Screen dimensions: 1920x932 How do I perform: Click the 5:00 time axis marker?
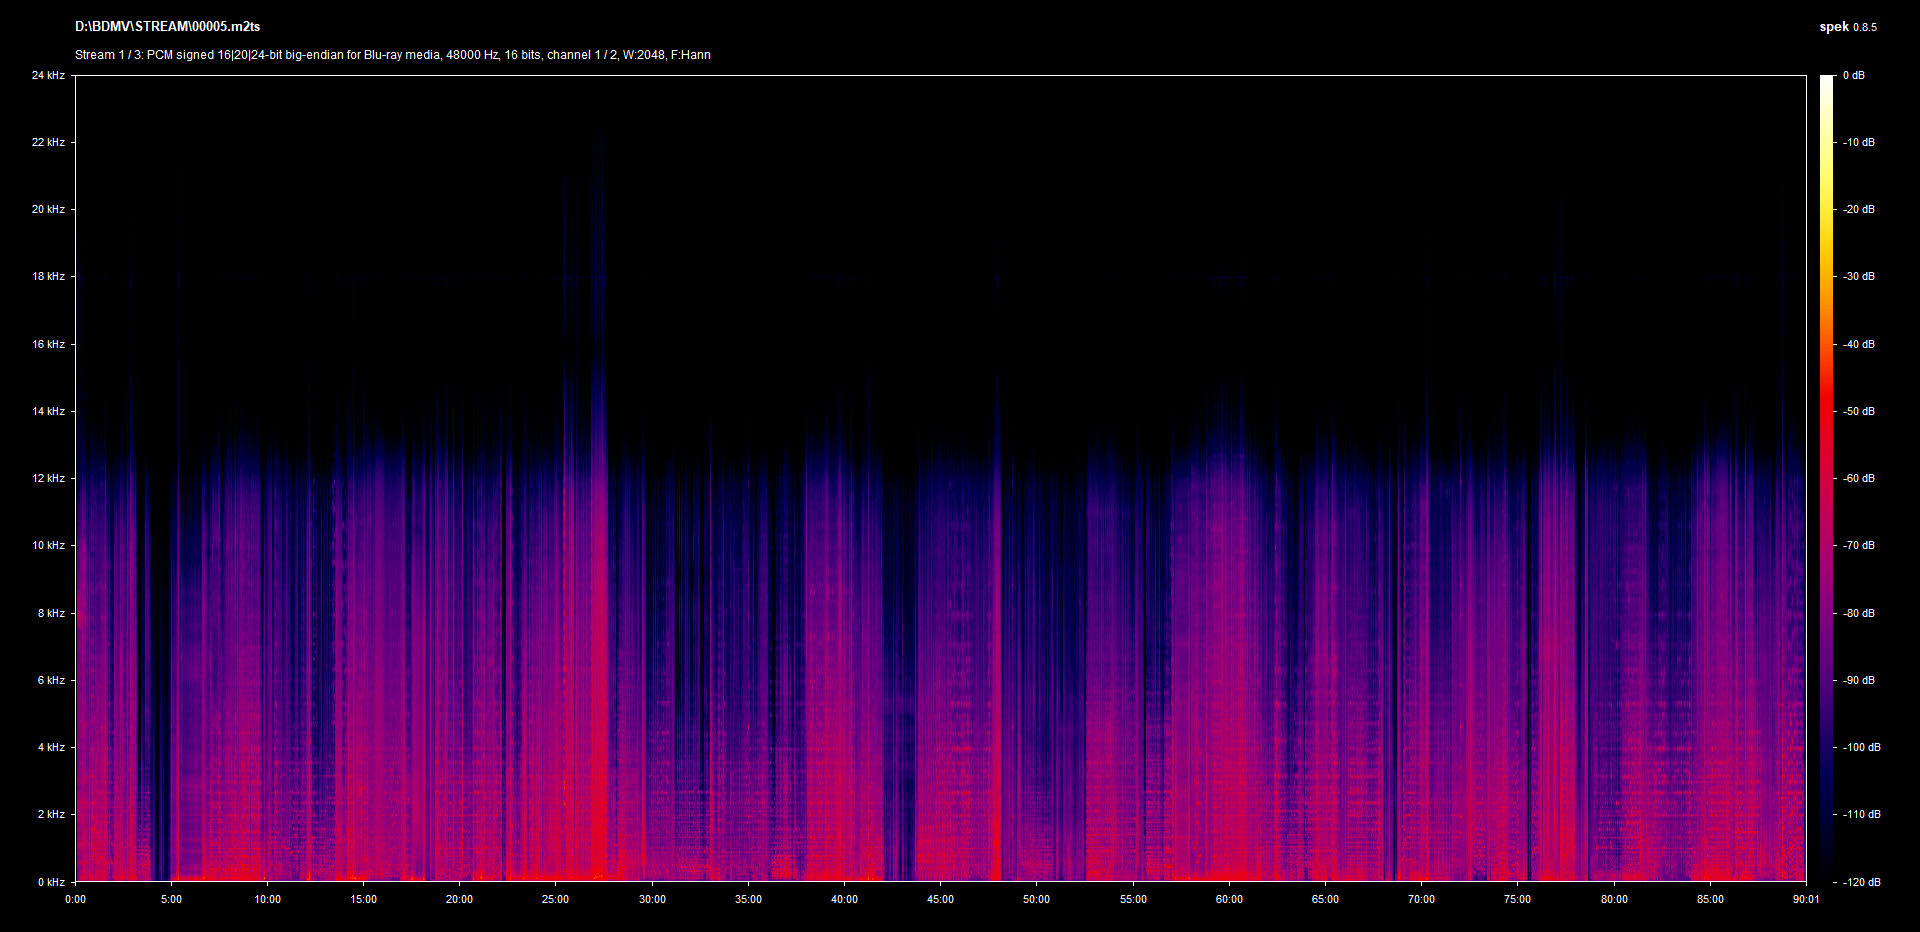171,899
